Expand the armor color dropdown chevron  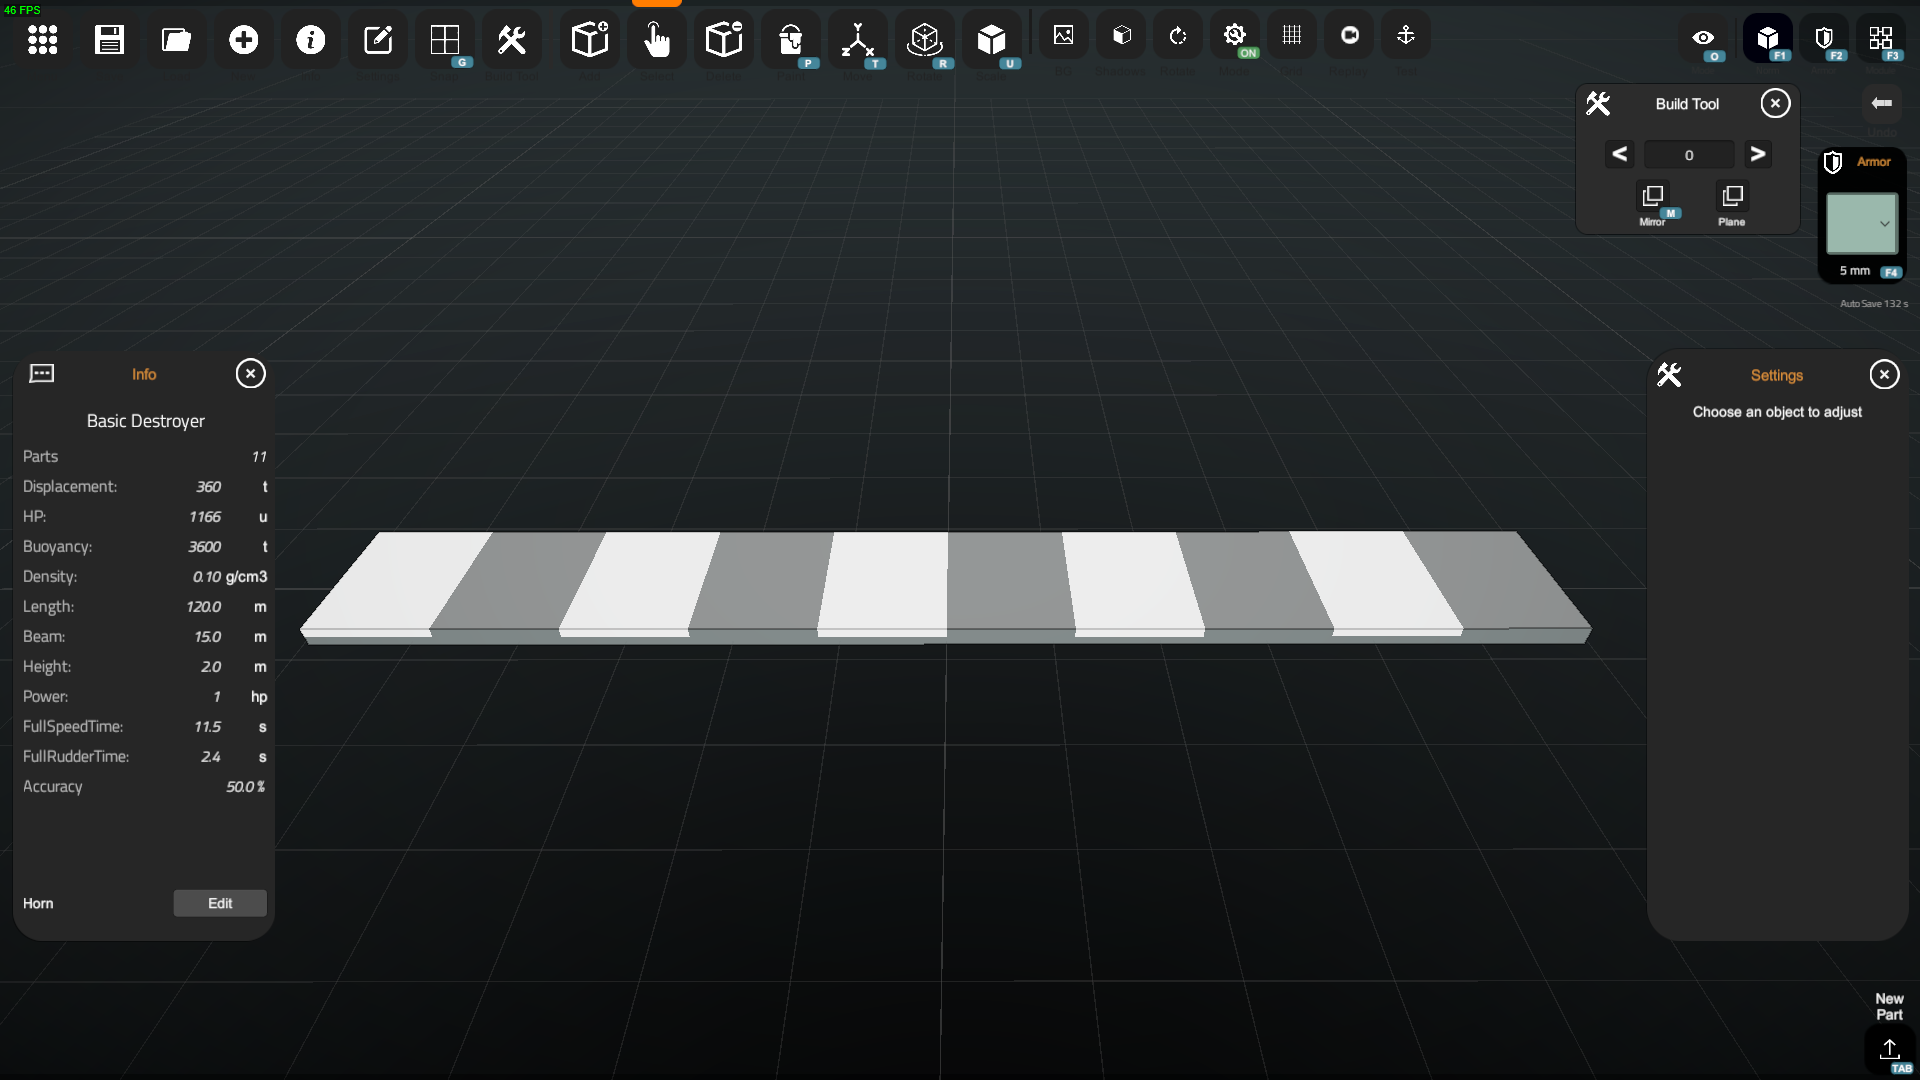pos(1884,224)
